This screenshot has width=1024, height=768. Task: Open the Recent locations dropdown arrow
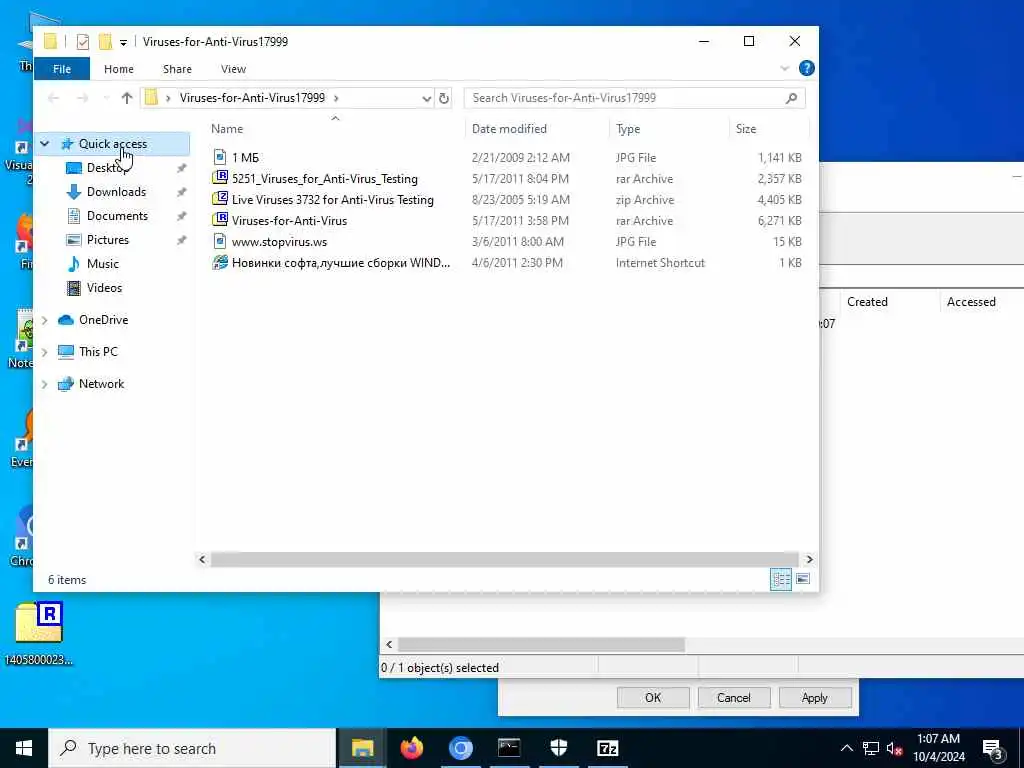coord(106,98)
